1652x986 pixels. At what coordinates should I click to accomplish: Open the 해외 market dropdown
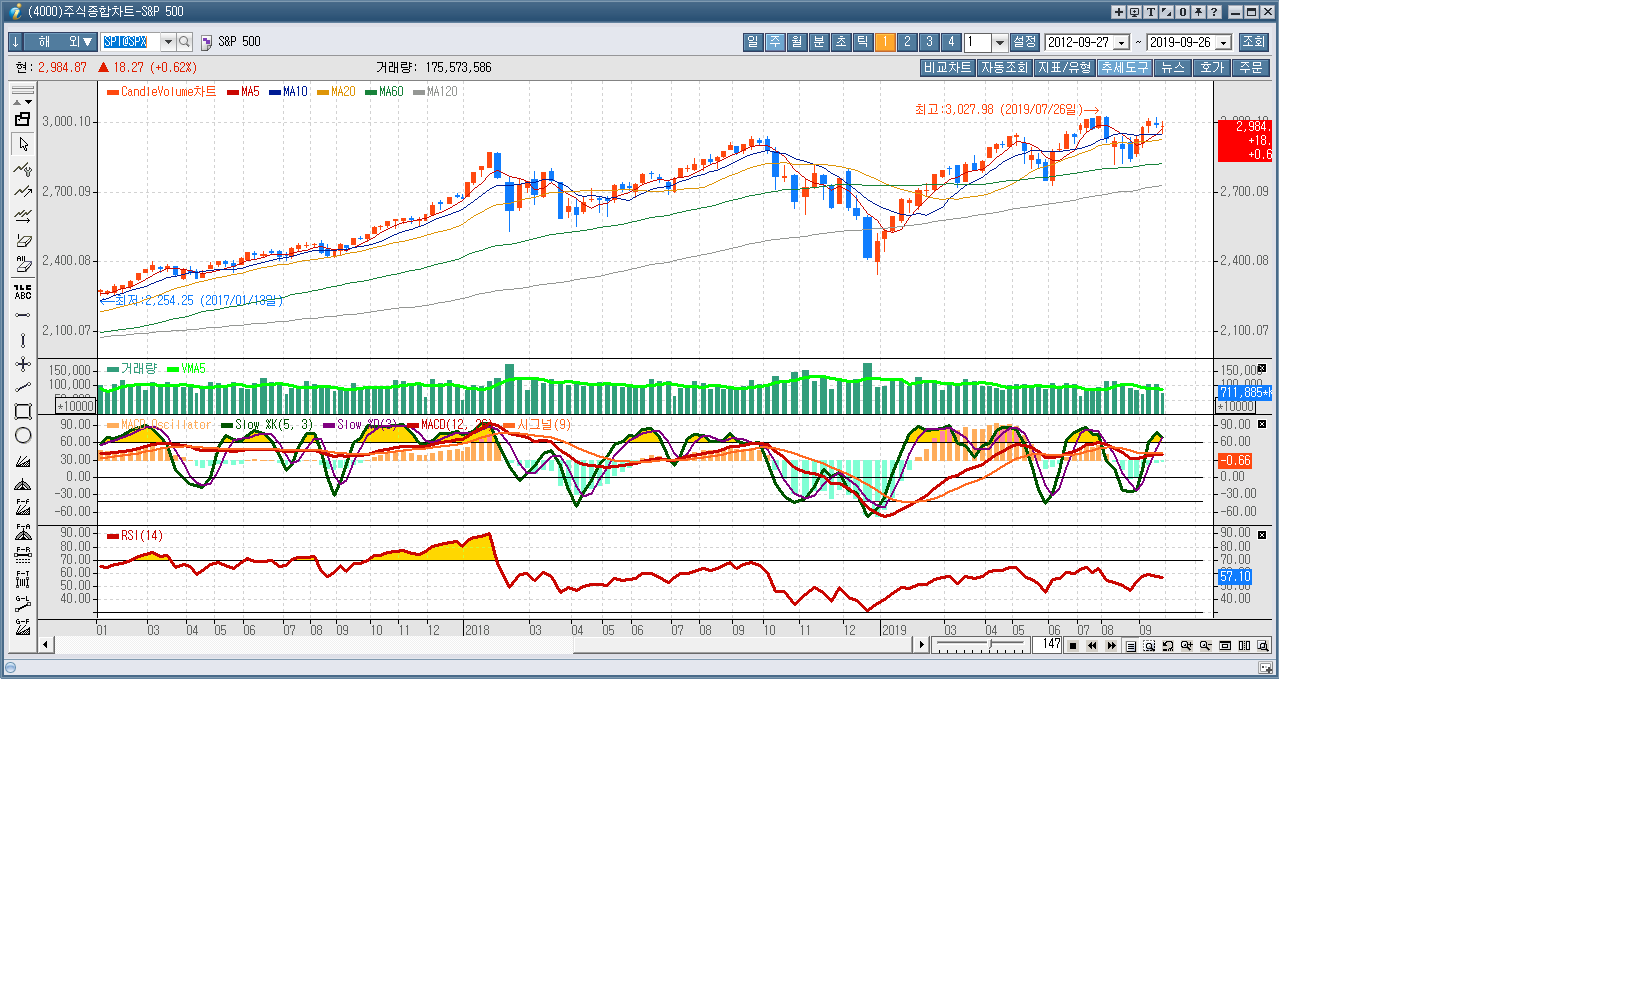tap(61, 42)
